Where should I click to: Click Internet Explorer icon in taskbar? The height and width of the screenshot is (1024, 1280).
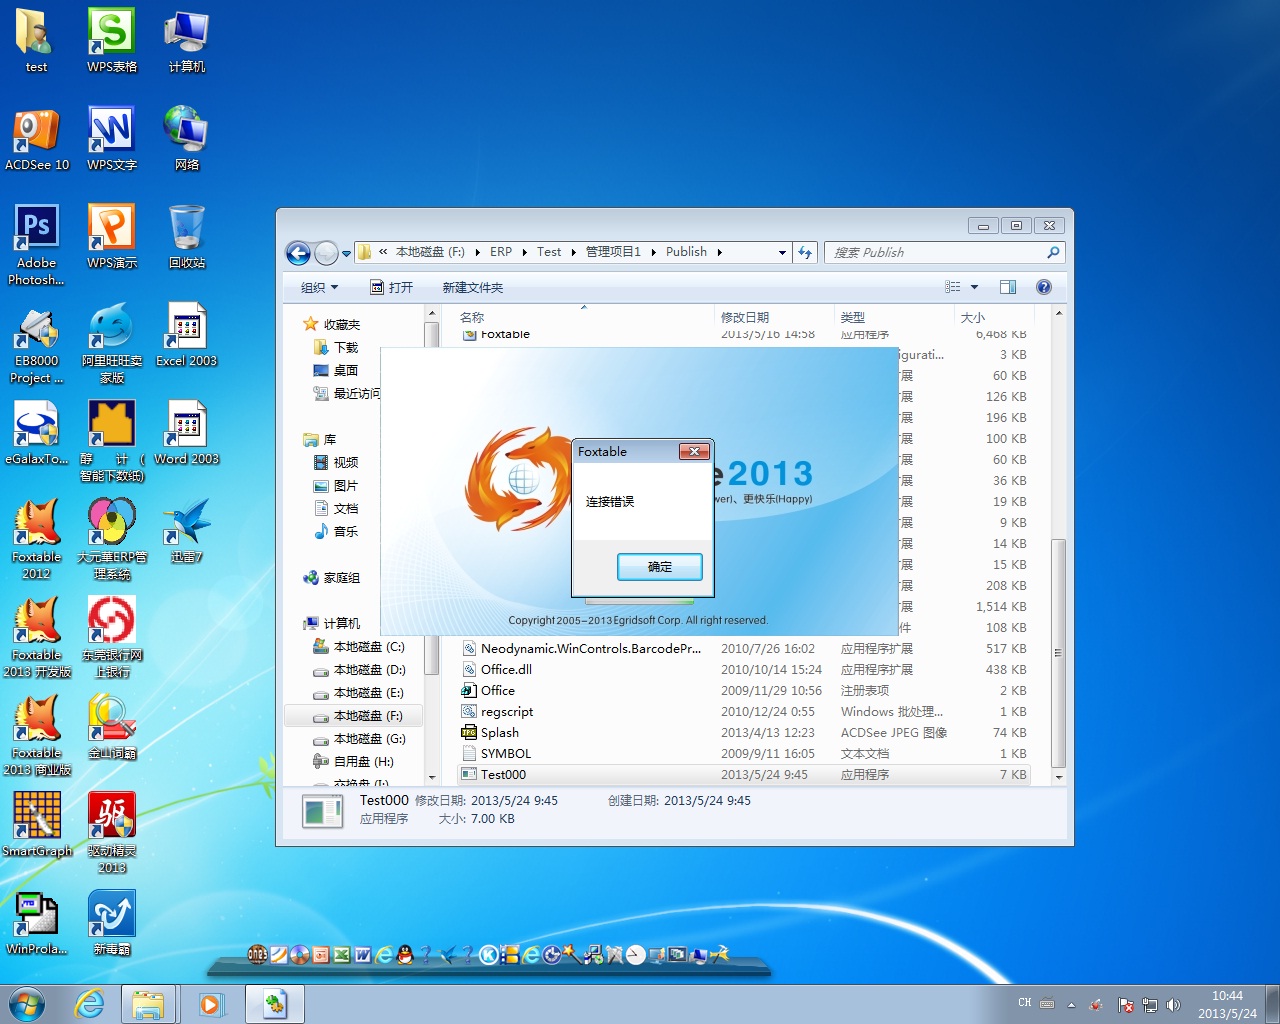point(89,1004)
